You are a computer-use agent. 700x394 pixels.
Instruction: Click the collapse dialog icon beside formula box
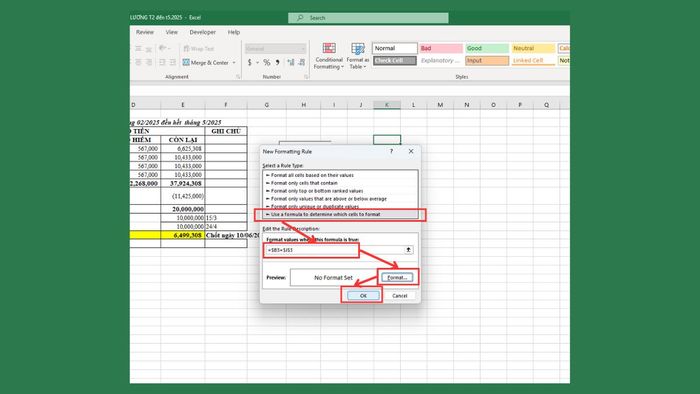[x=408, y=250]
